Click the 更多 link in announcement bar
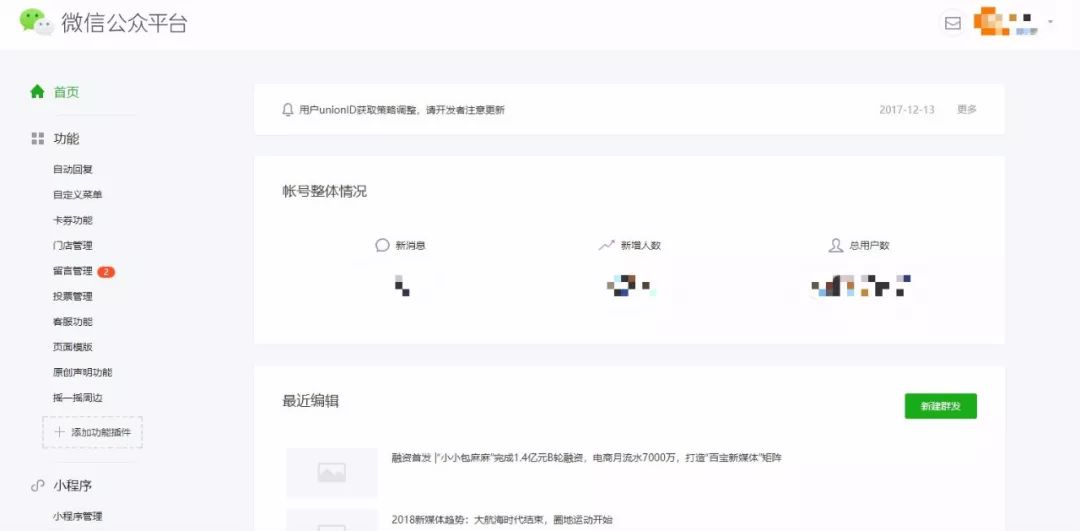 point(966,110)
